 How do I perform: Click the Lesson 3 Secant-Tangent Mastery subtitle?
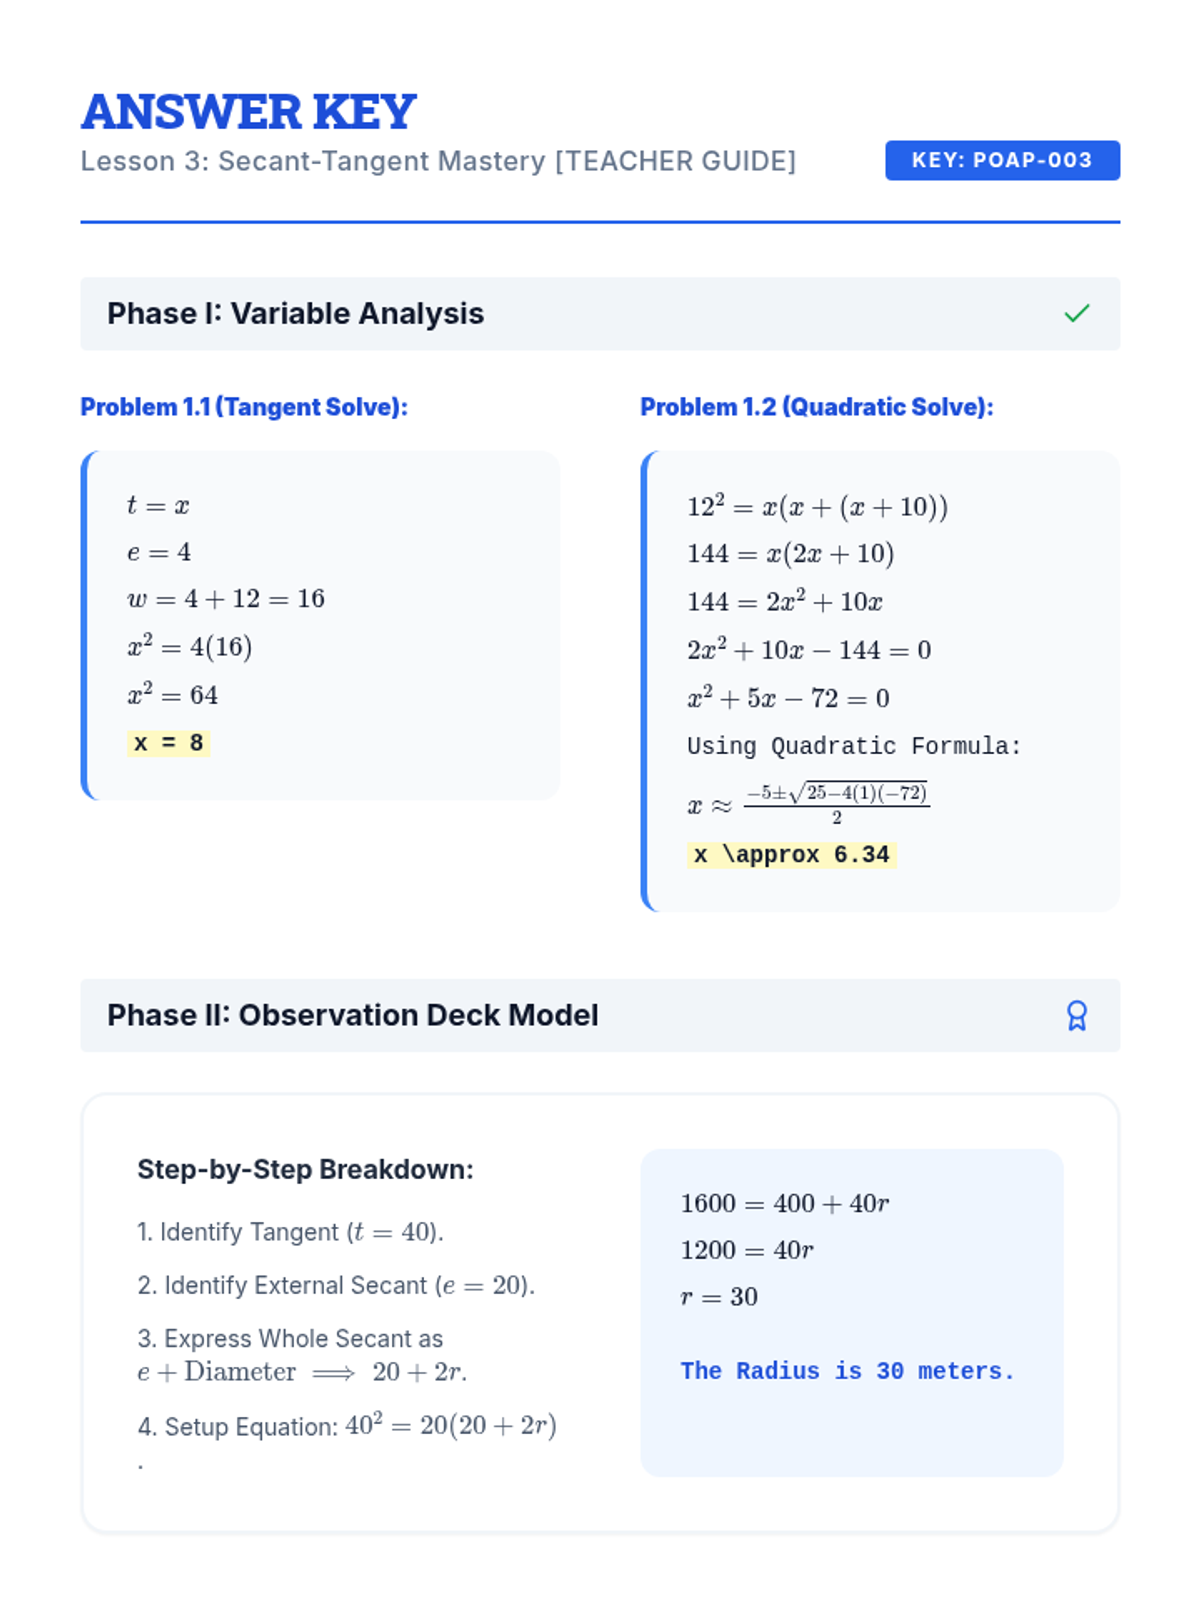(438, 161)
